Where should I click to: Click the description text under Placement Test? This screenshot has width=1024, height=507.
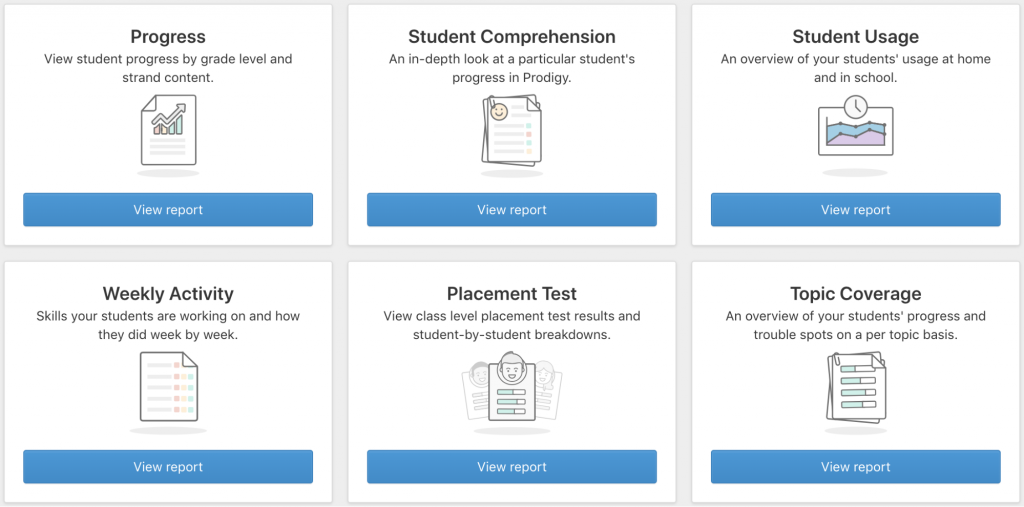tap(512, 326)
